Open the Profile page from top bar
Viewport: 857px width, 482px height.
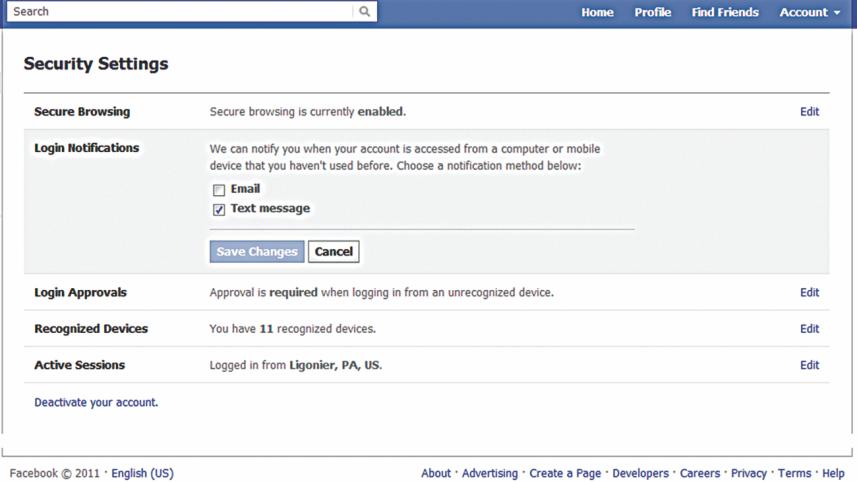click(652, 12)
